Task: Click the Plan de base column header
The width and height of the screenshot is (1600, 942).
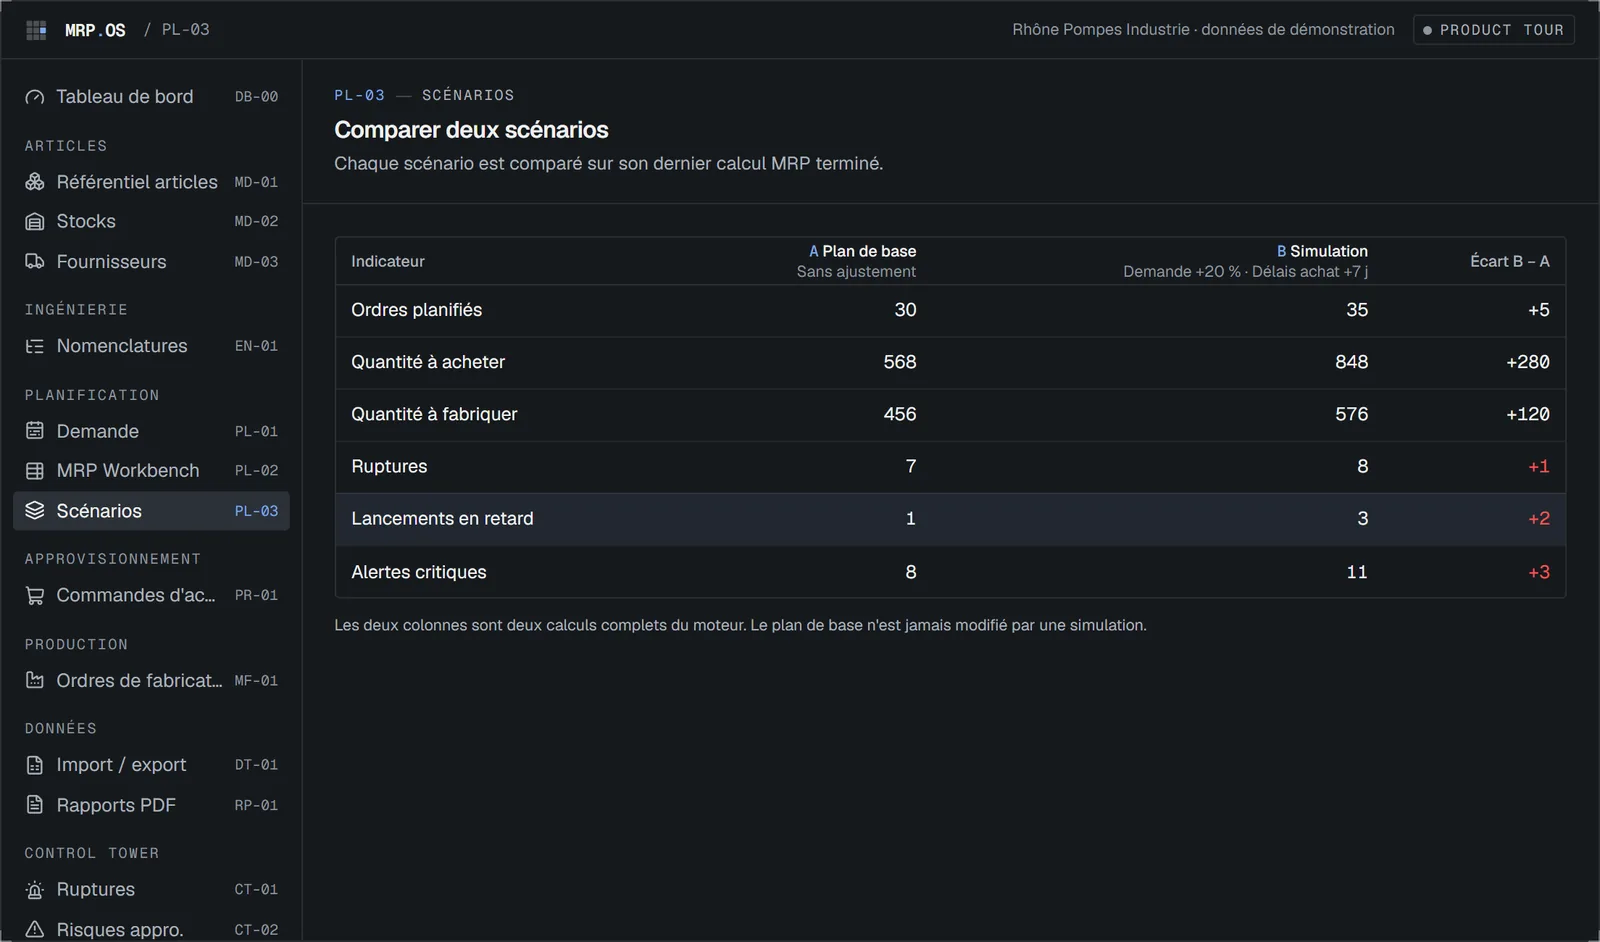Action: [x=862, y=251]
